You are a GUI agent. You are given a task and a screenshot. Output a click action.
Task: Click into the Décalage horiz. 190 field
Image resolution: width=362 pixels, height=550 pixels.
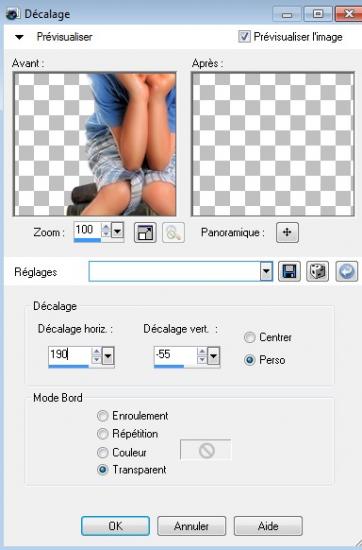69,355
